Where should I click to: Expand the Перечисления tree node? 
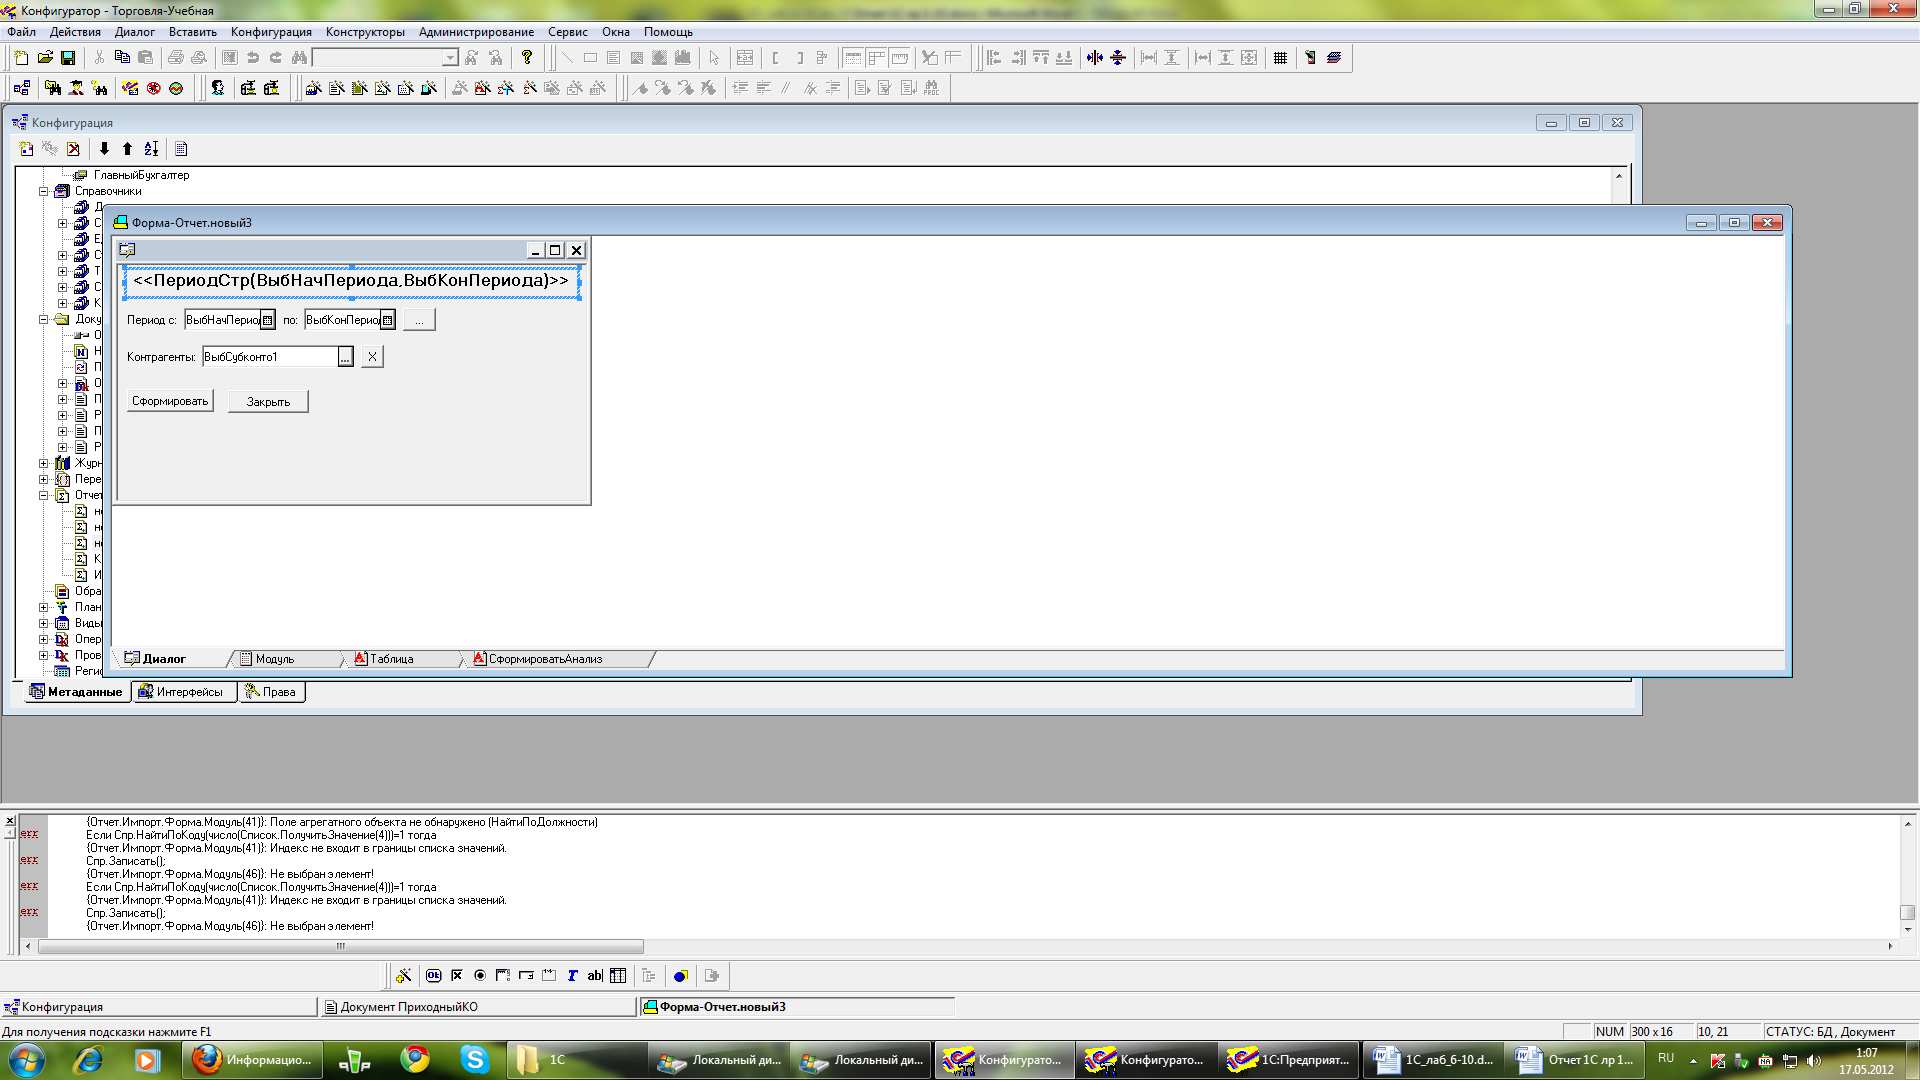click(44, 479)
